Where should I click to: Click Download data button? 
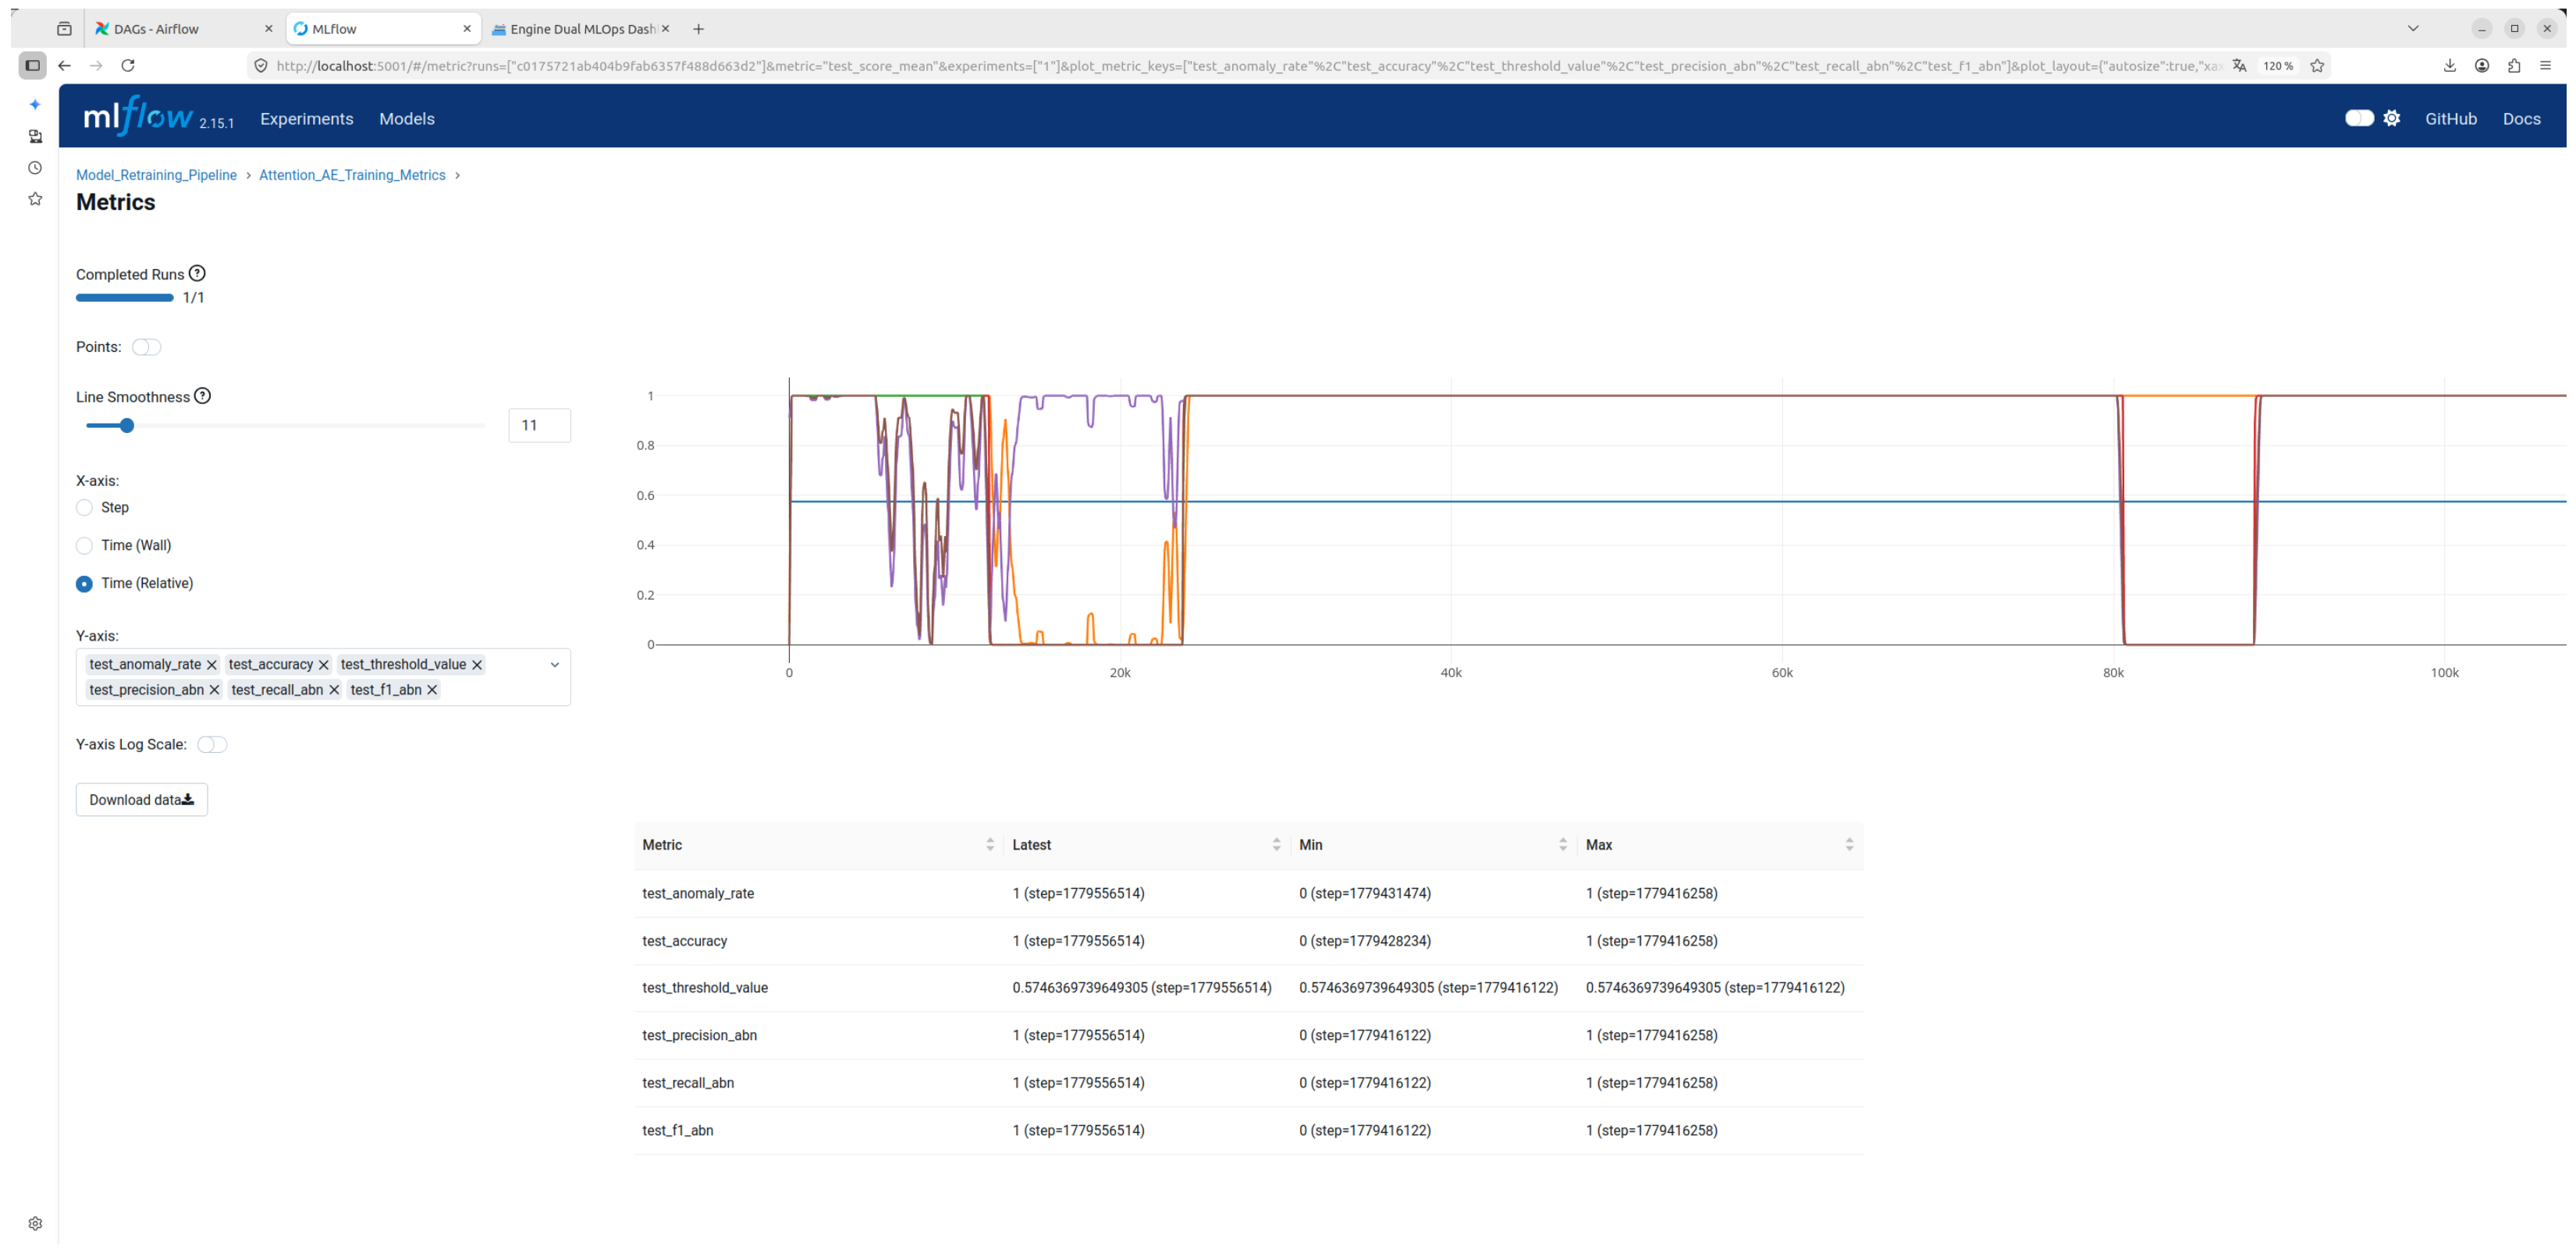(142, 800)
